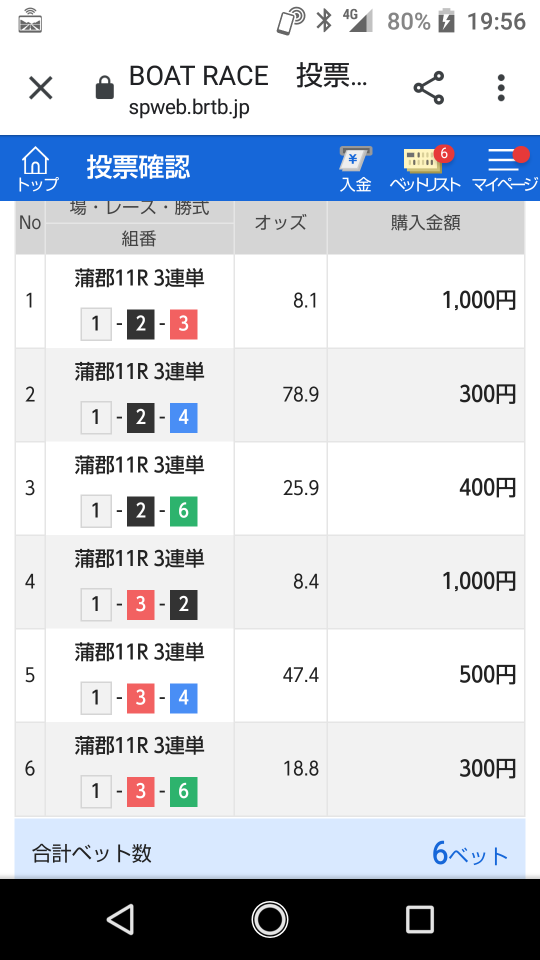Image resolution: width=540 pixels, height=960 pixels.
Task: Tap the 6ベット total bets count
Action: (470, 853)
